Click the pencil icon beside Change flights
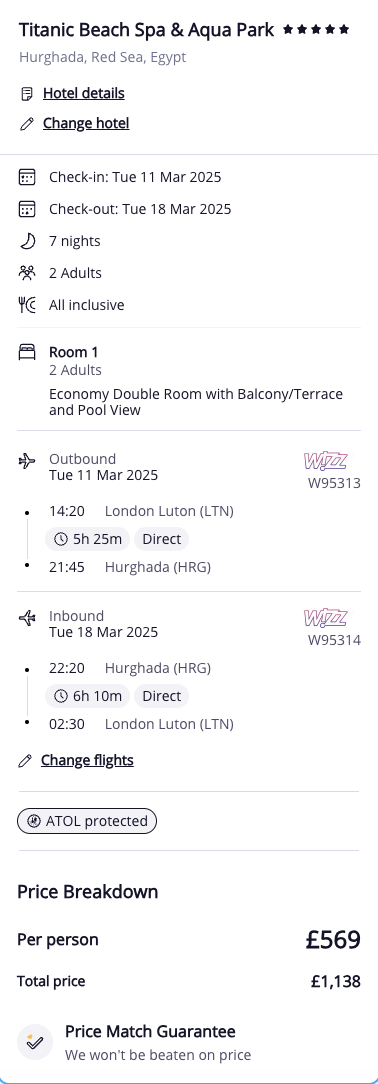378x1084 pixels. [25, 761]
